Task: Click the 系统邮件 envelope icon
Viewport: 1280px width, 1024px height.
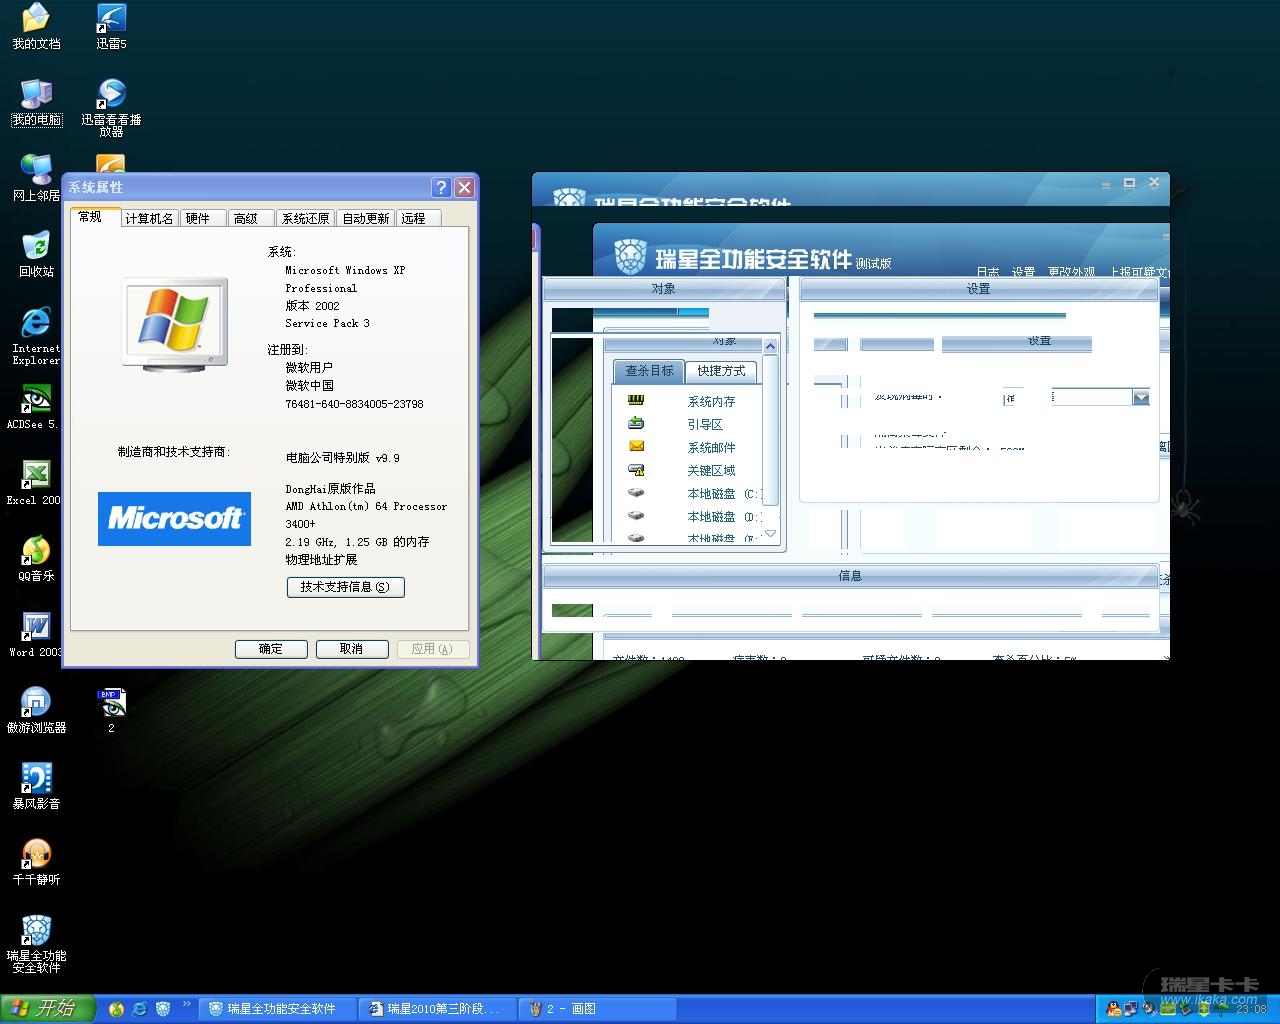Action: click(636, 446)
